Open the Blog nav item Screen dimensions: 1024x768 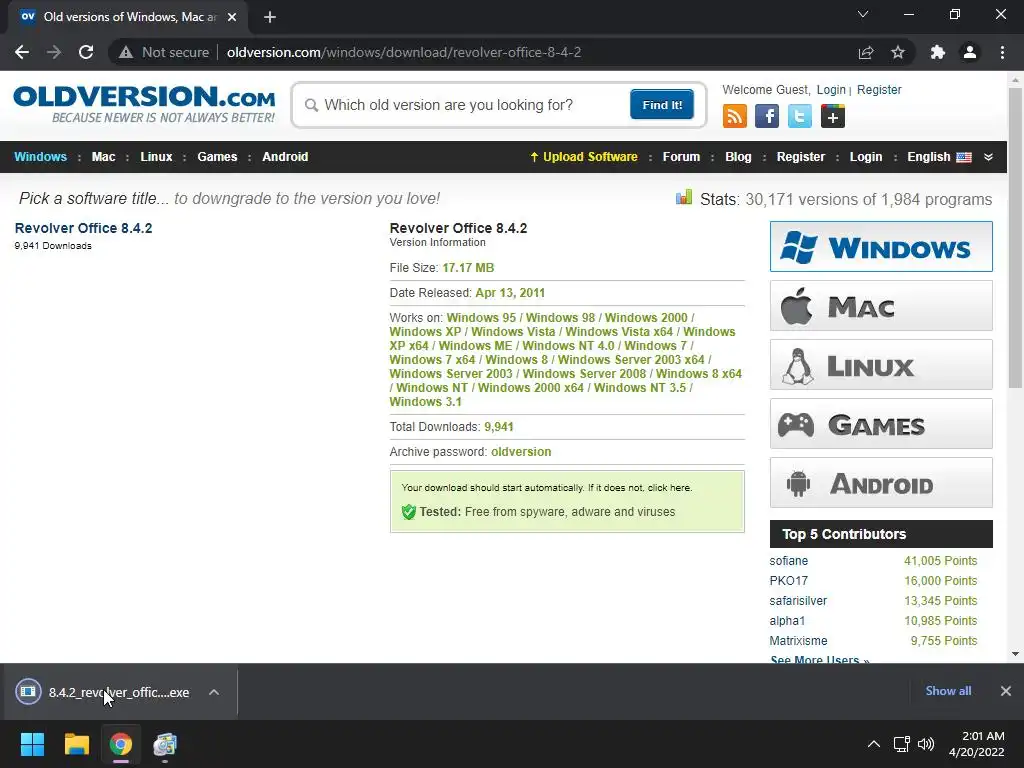click(x=738, y=157)
